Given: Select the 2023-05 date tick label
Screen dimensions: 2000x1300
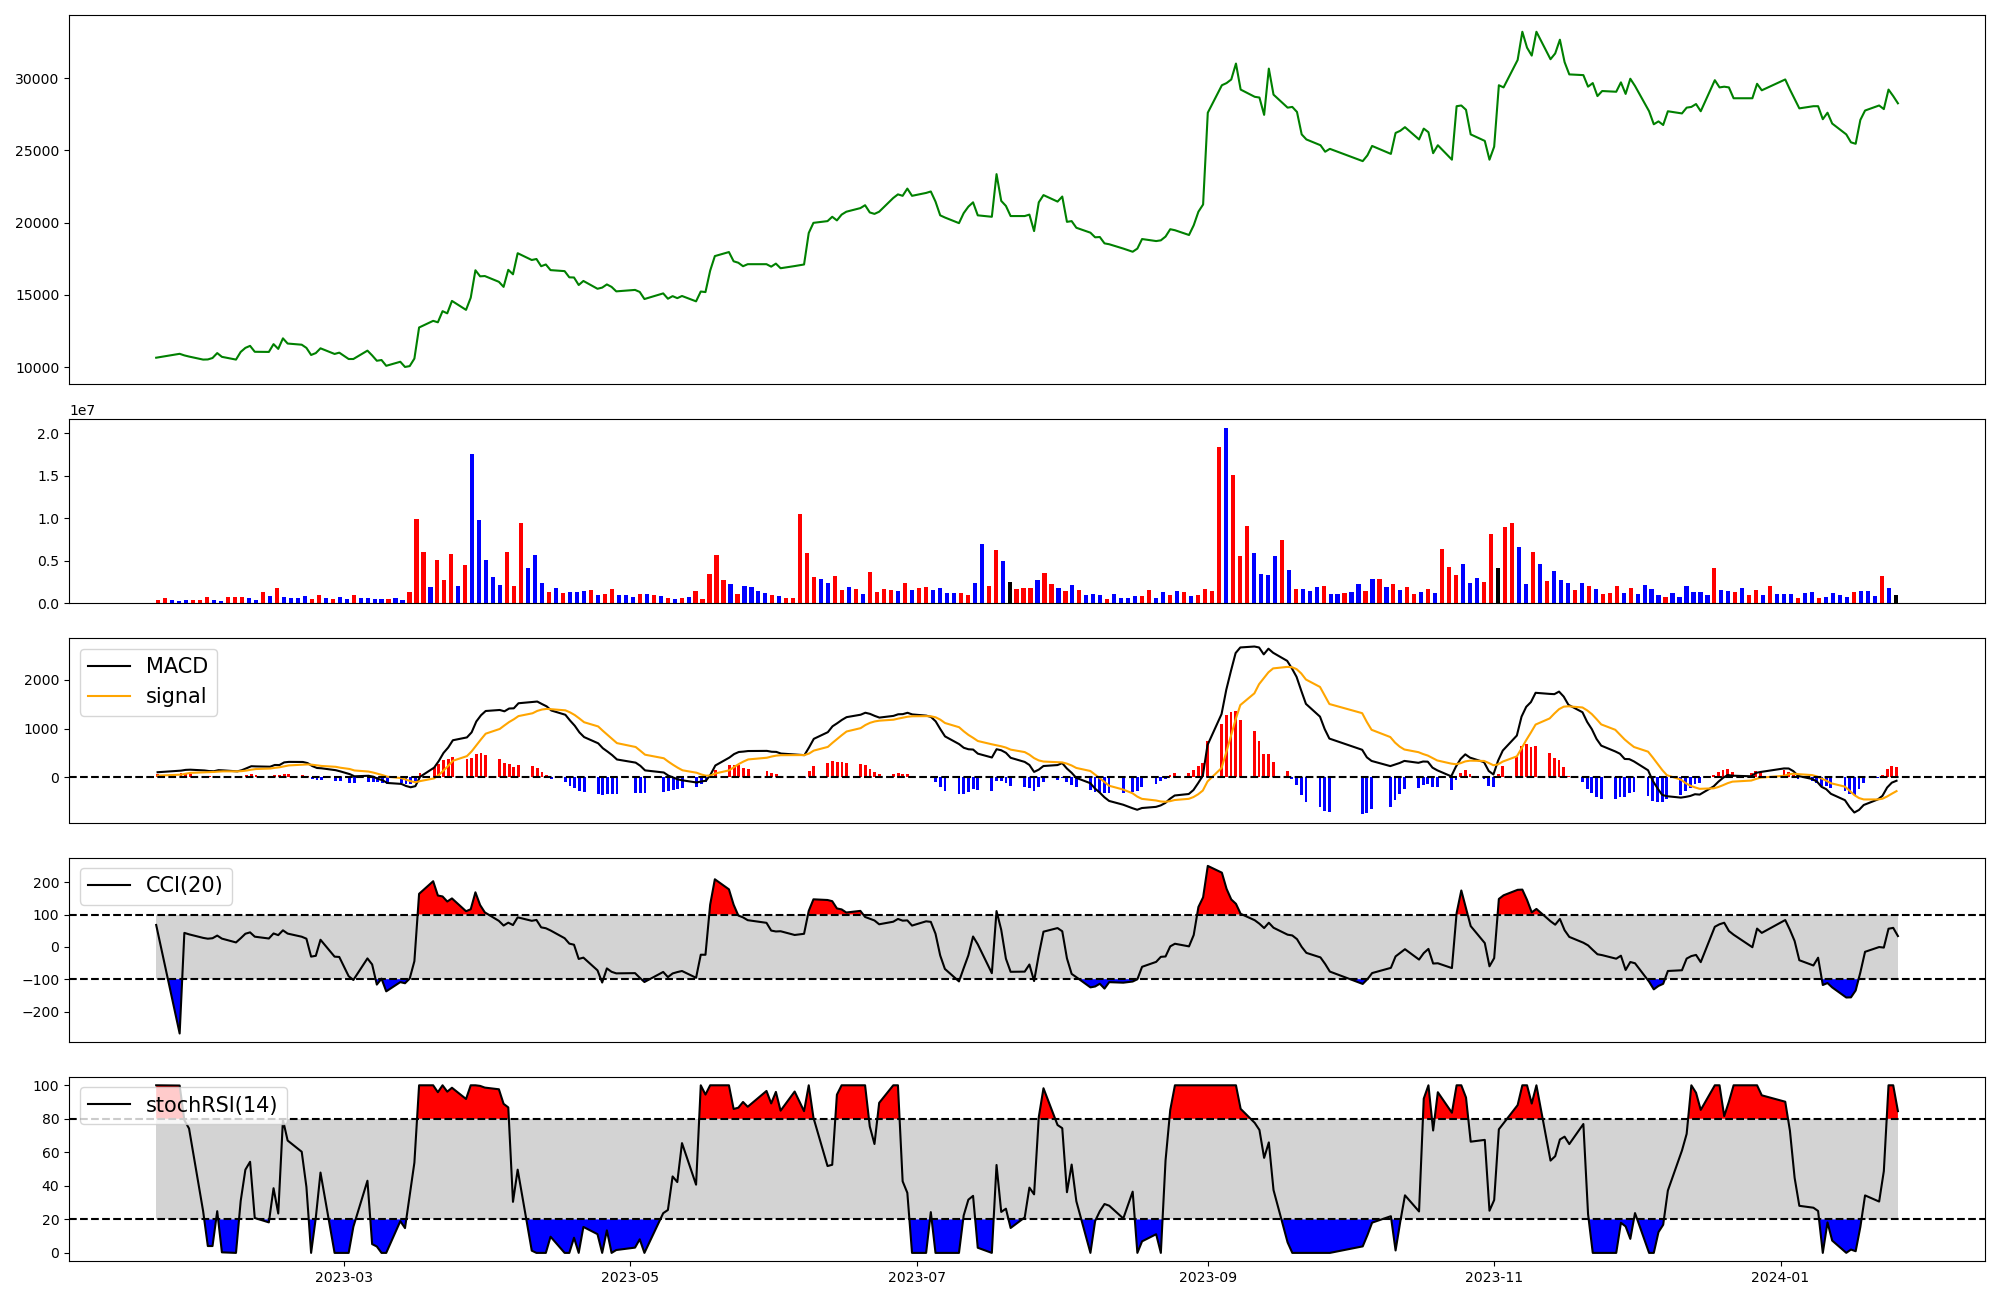Looking at the screenshot, I should click(630, 1277).
